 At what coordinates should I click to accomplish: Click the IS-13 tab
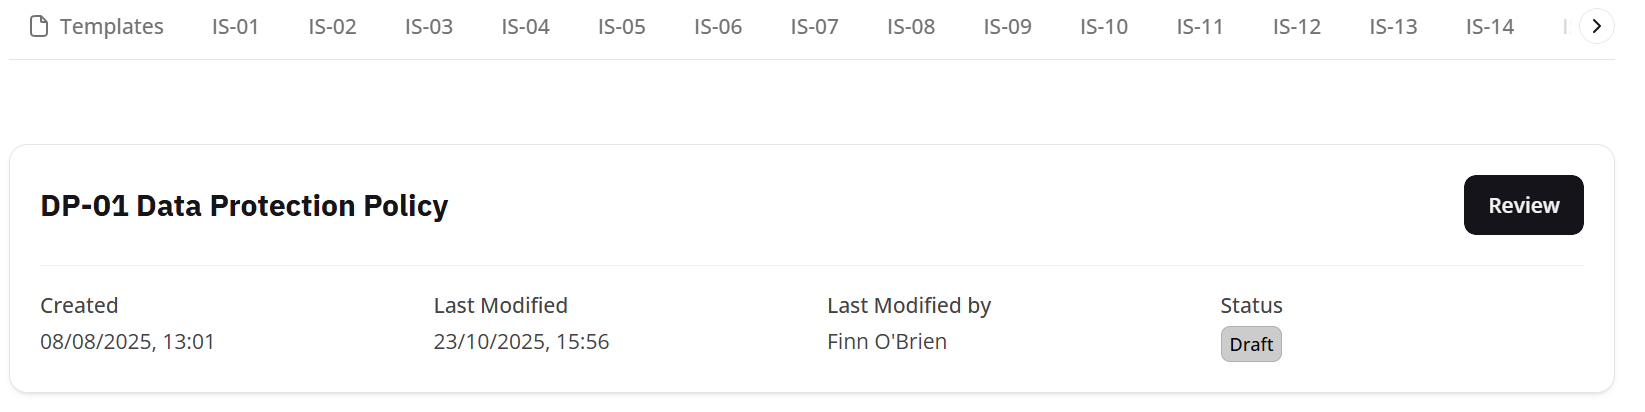pyautogui.click(x=1393, y=27)
